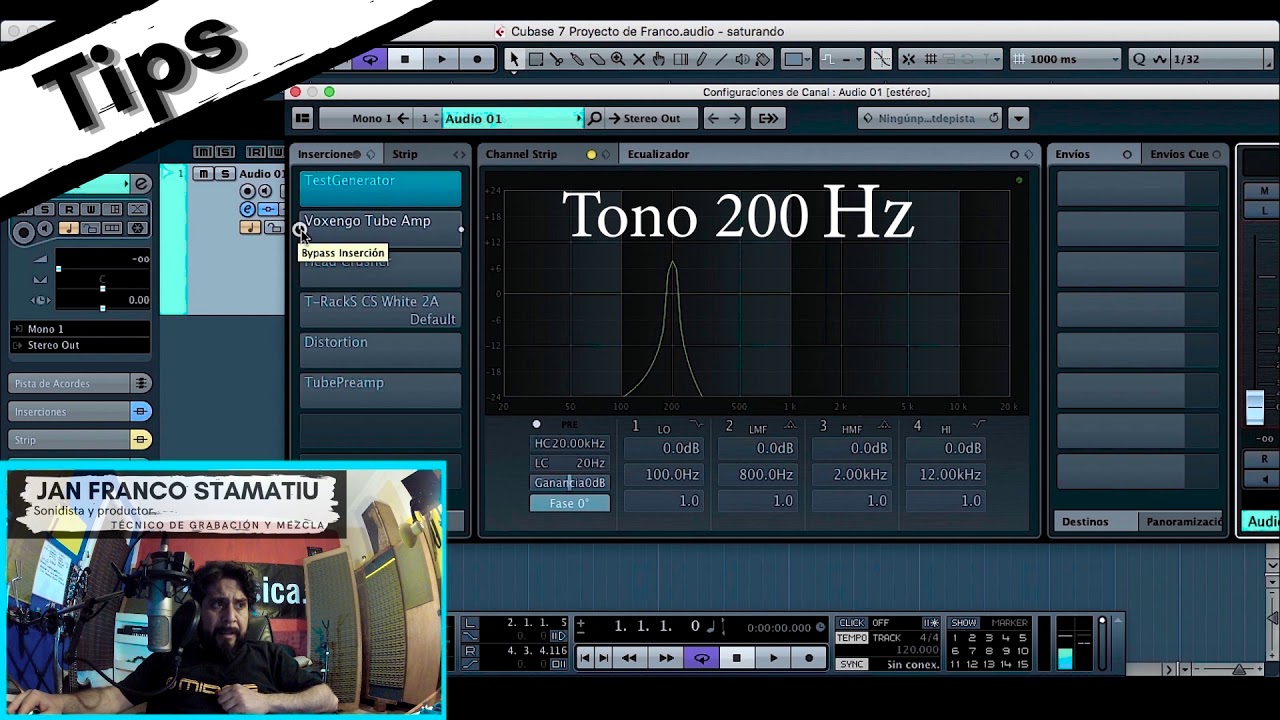Open the TestGenerator insert slot

[380, 189]
